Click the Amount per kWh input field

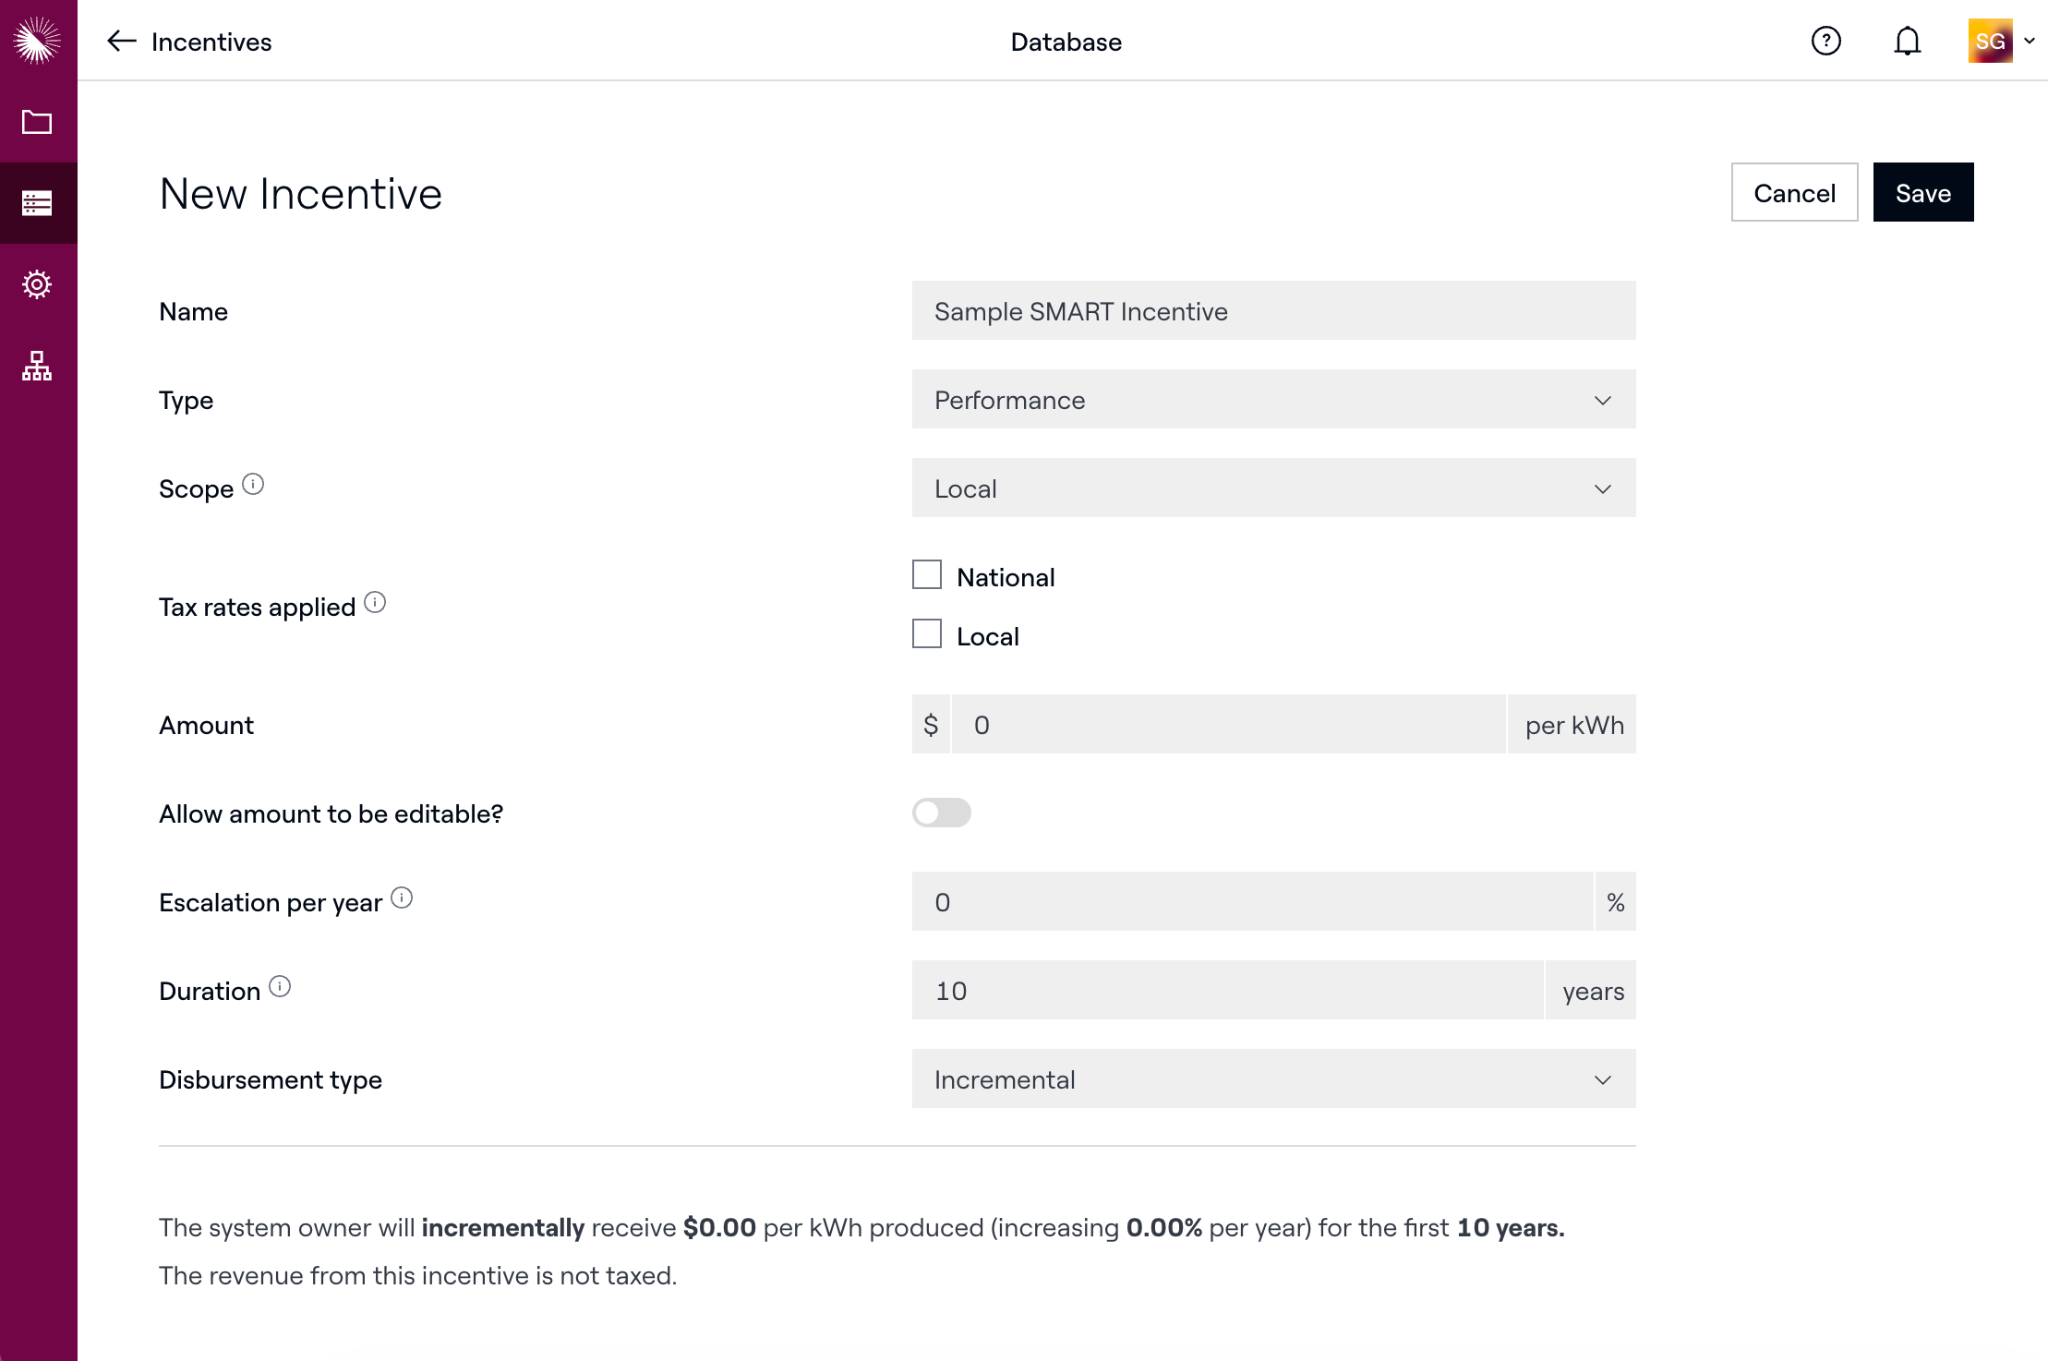click(x=1228, y=724)
